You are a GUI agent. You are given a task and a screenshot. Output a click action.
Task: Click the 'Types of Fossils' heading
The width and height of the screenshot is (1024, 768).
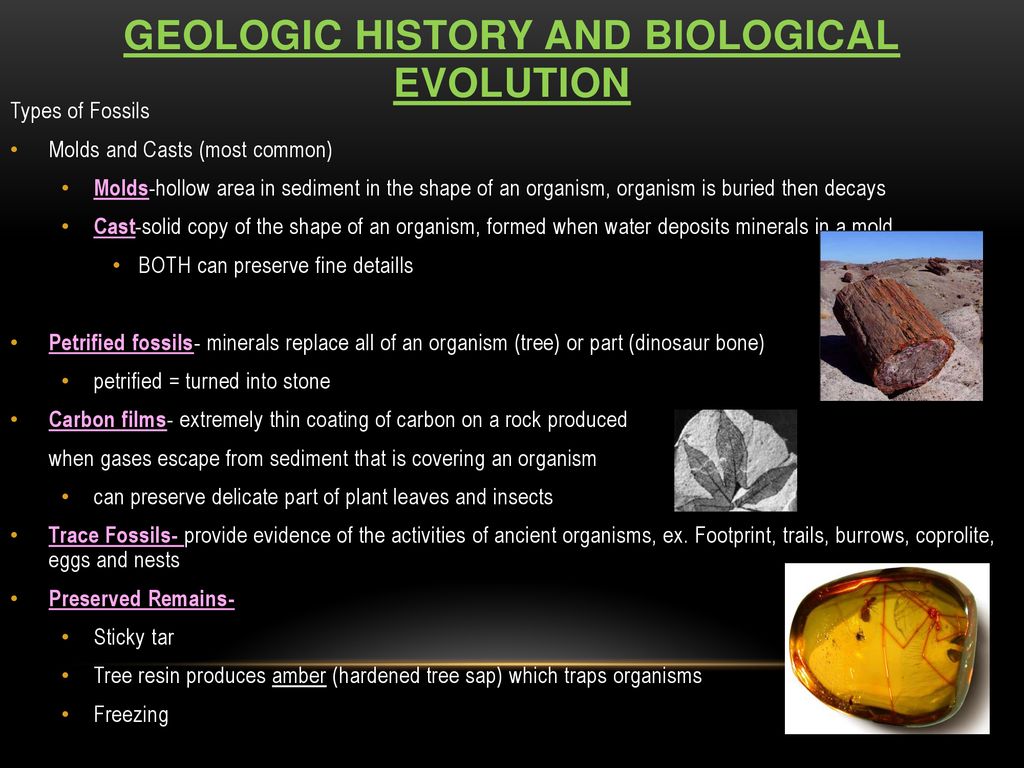[x=80, y=111]
